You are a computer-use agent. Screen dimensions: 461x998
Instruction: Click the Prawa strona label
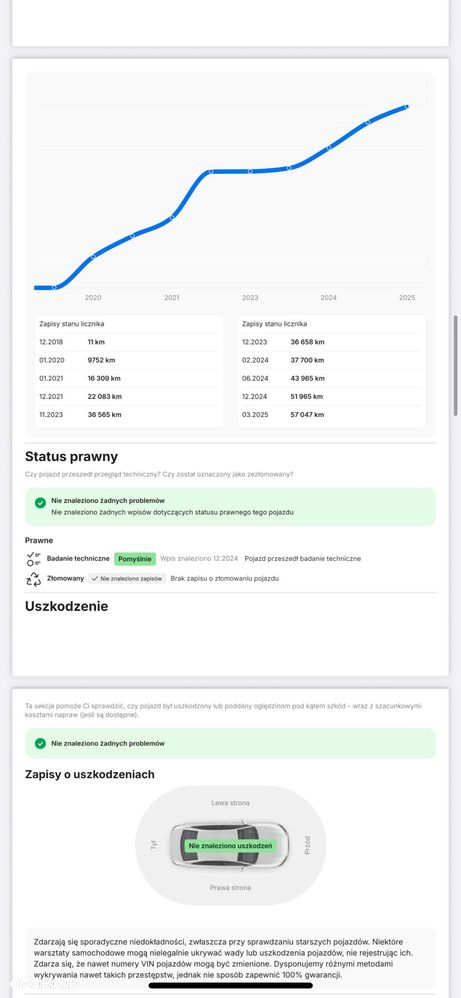click(x=230, y=887)
